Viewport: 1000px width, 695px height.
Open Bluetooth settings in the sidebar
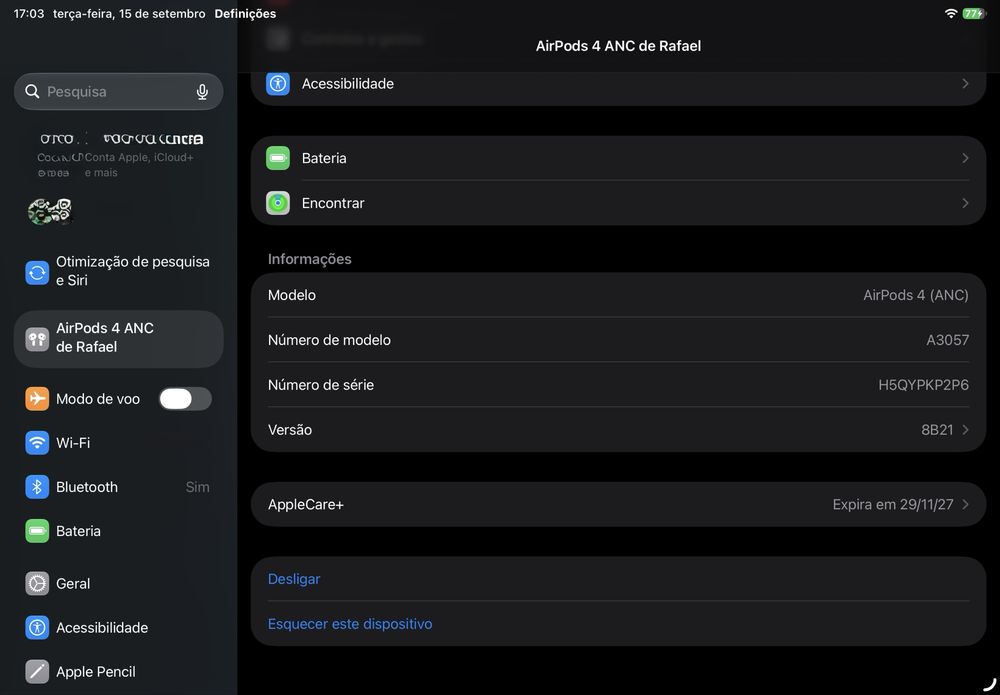click(x=119, y=487)
